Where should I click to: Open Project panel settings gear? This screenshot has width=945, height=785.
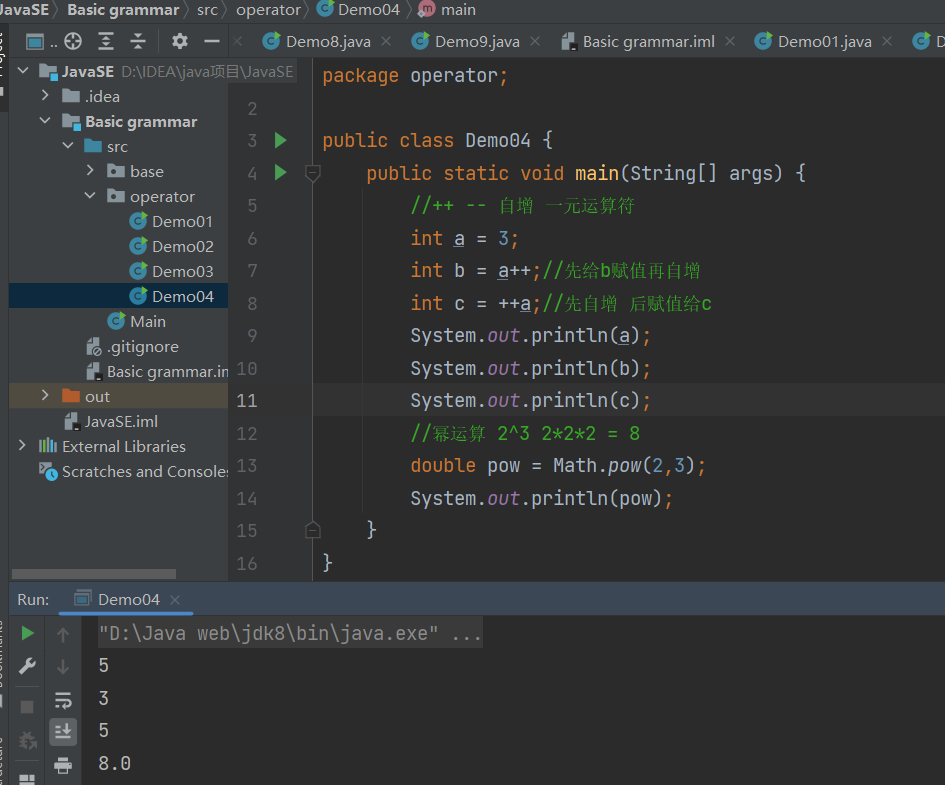coord(180,41)
